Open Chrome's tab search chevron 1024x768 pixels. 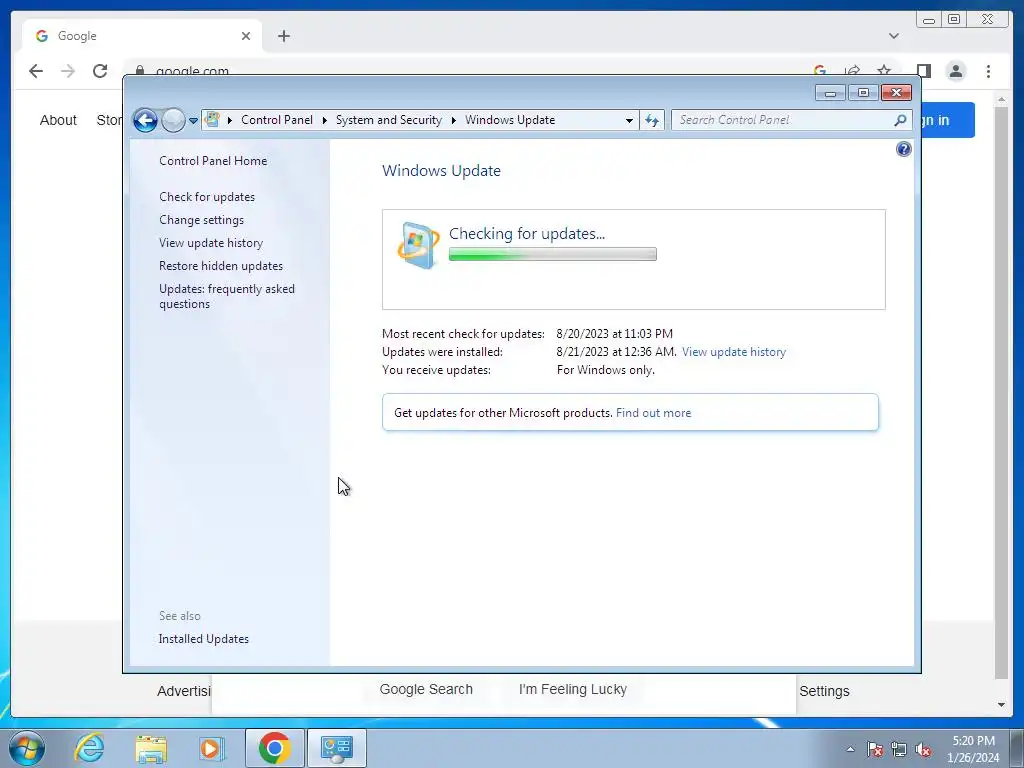(x=894, y=36)
